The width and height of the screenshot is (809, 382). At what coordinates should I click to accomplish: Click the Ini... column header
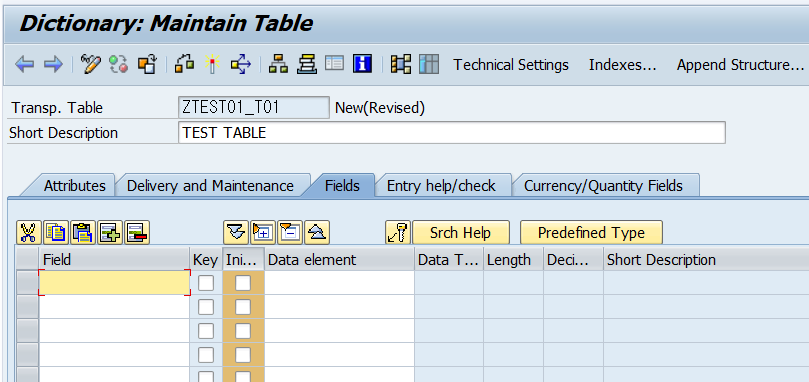tap(243, 259)
